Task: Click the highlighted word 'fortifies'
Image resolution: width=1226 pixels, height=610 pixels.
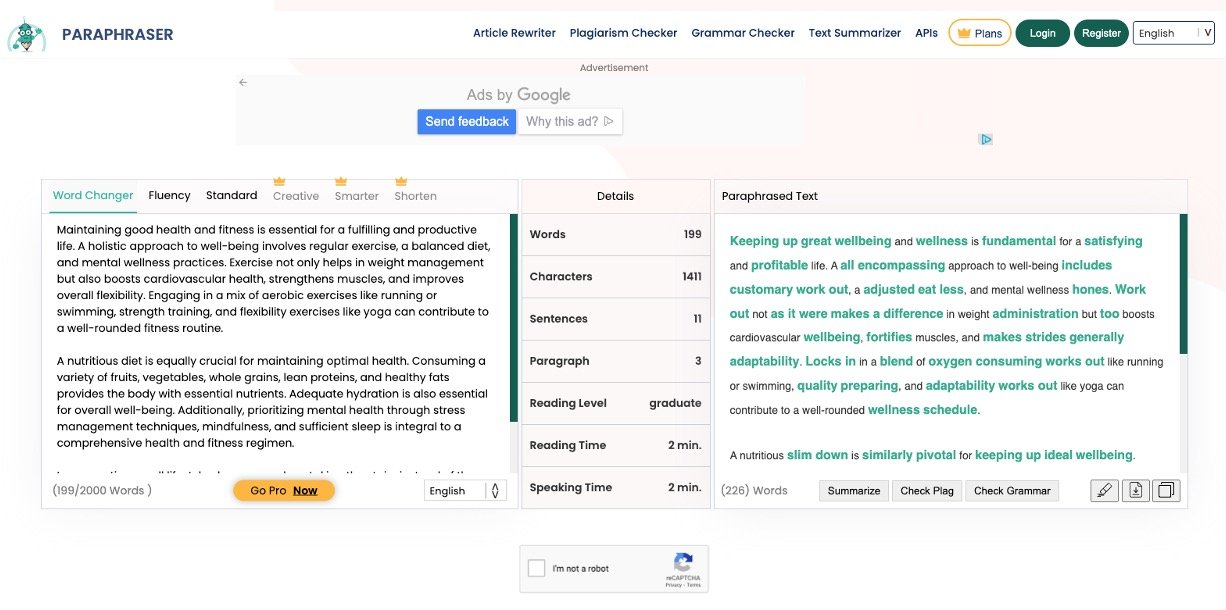Action: 890,337
